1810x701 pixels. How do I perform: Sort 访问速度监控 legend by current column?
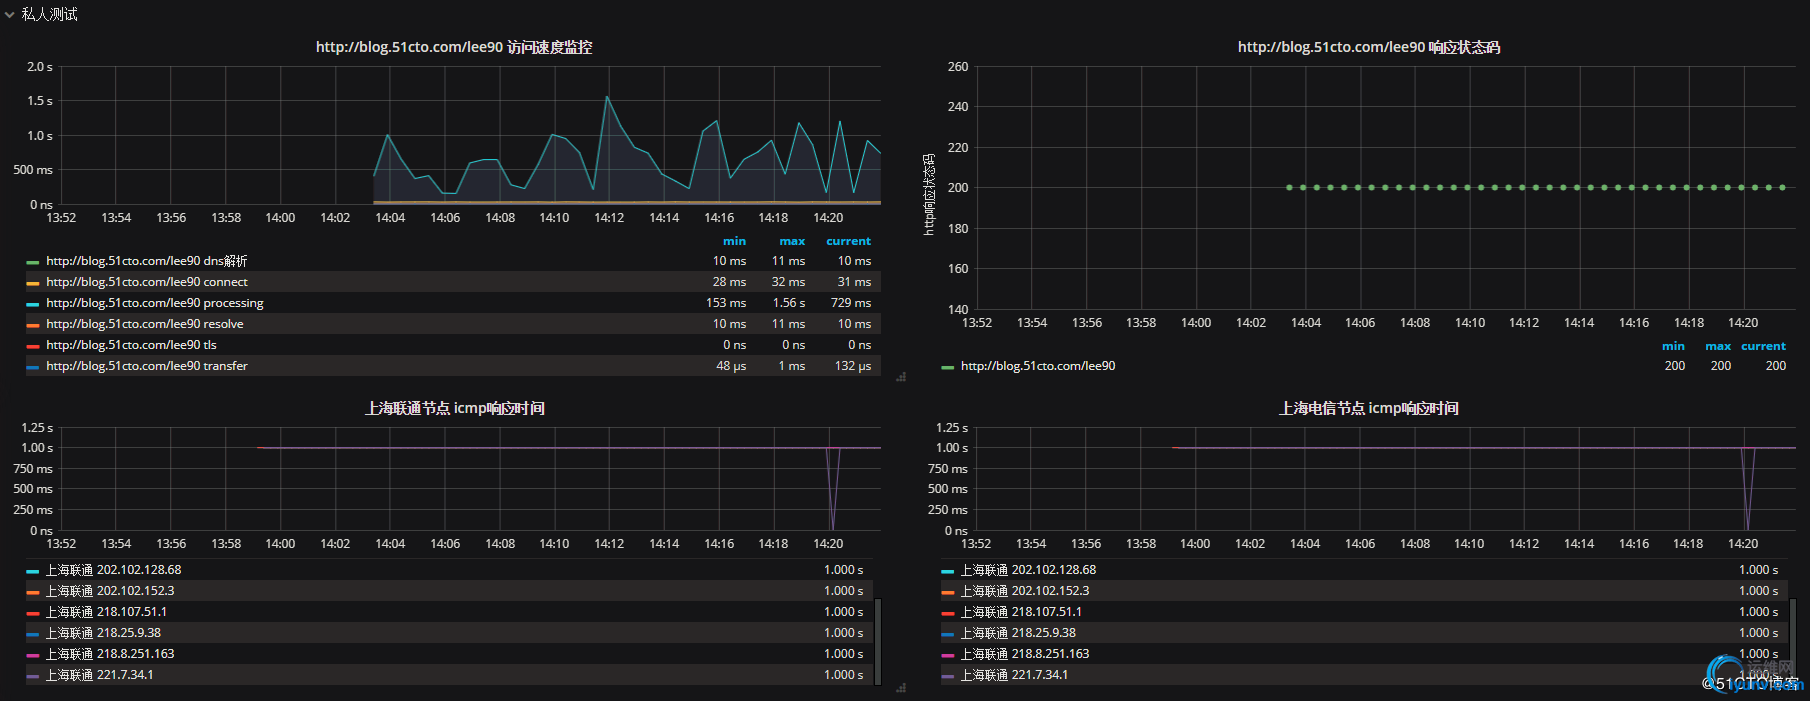848,241
